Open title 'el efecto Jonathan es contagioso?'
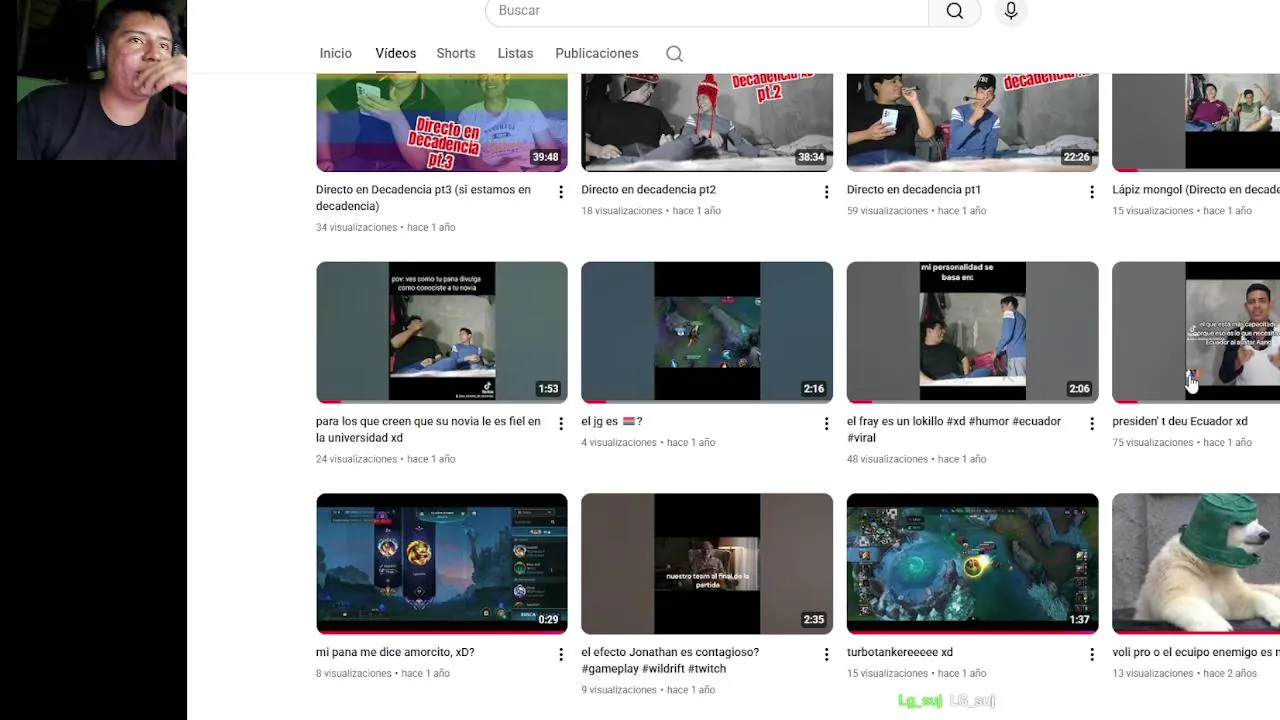Viewport: 1280px width, 720px height. (x=670, y=660)
